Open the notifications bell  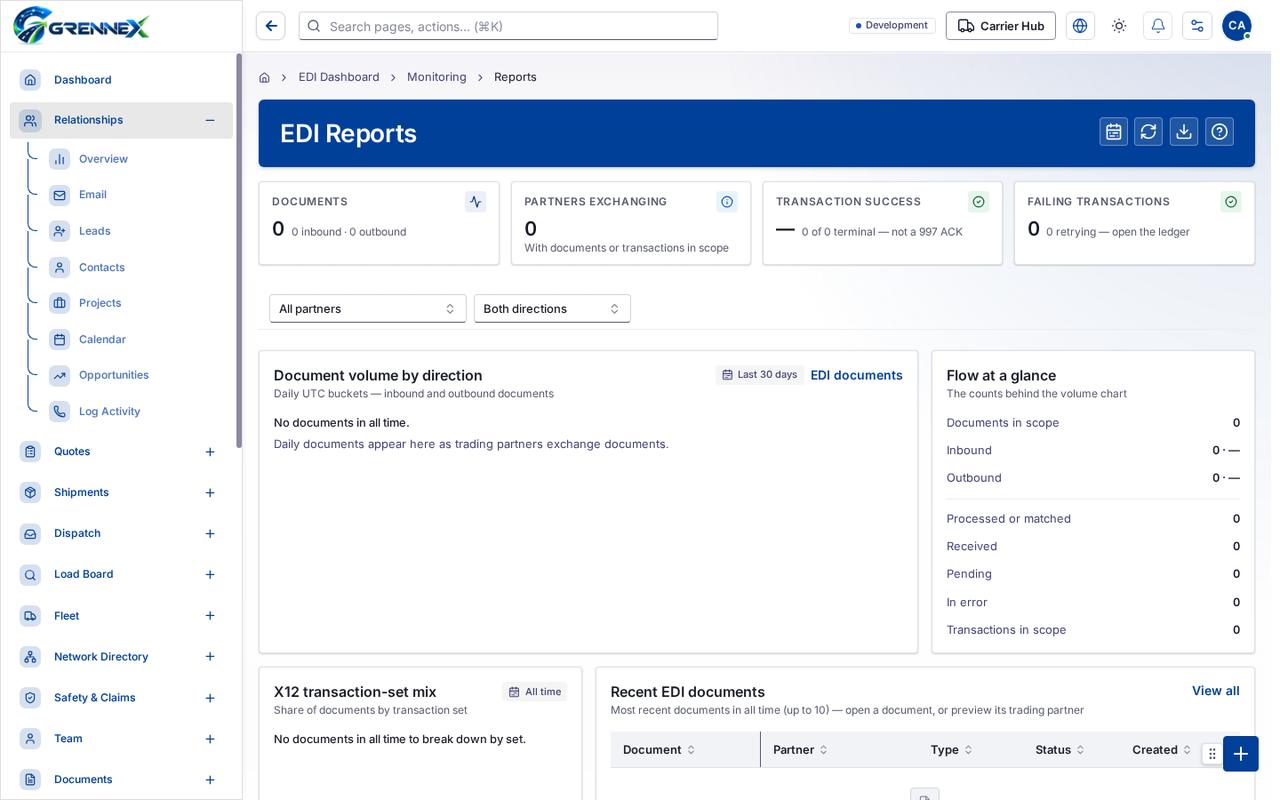click(1158, 26)
